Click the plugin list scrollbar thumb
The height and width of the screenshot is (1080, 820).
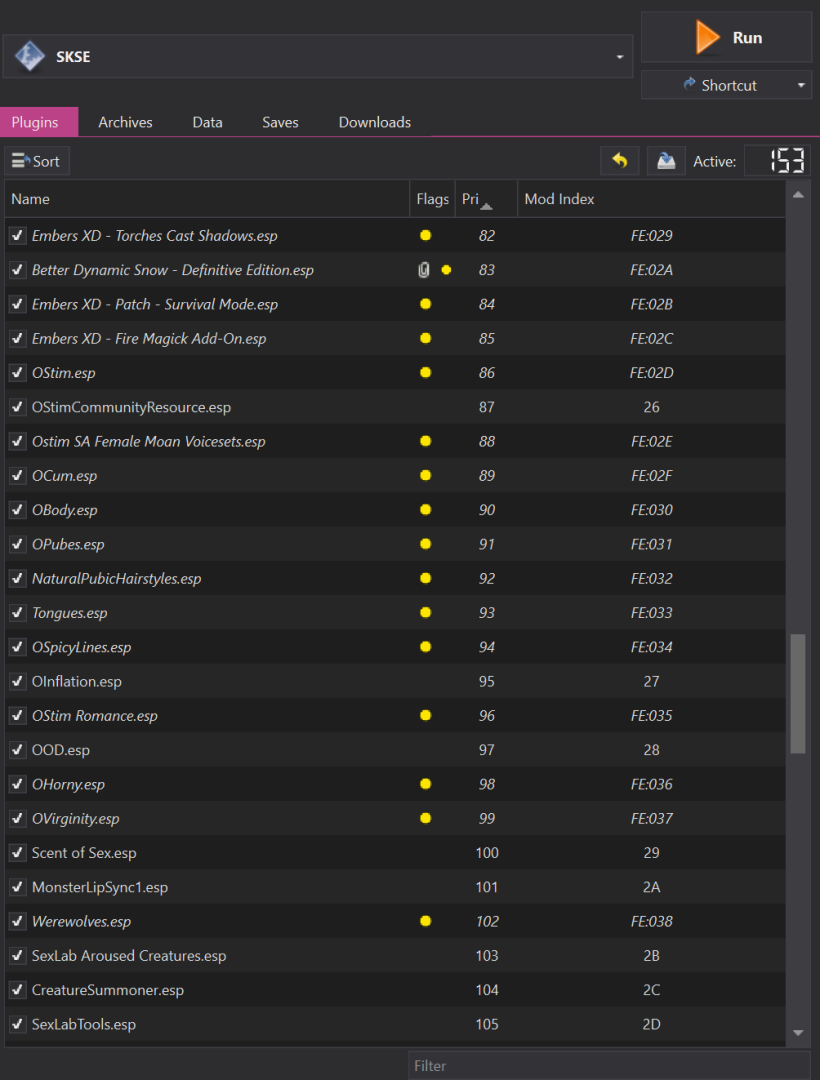798,694
